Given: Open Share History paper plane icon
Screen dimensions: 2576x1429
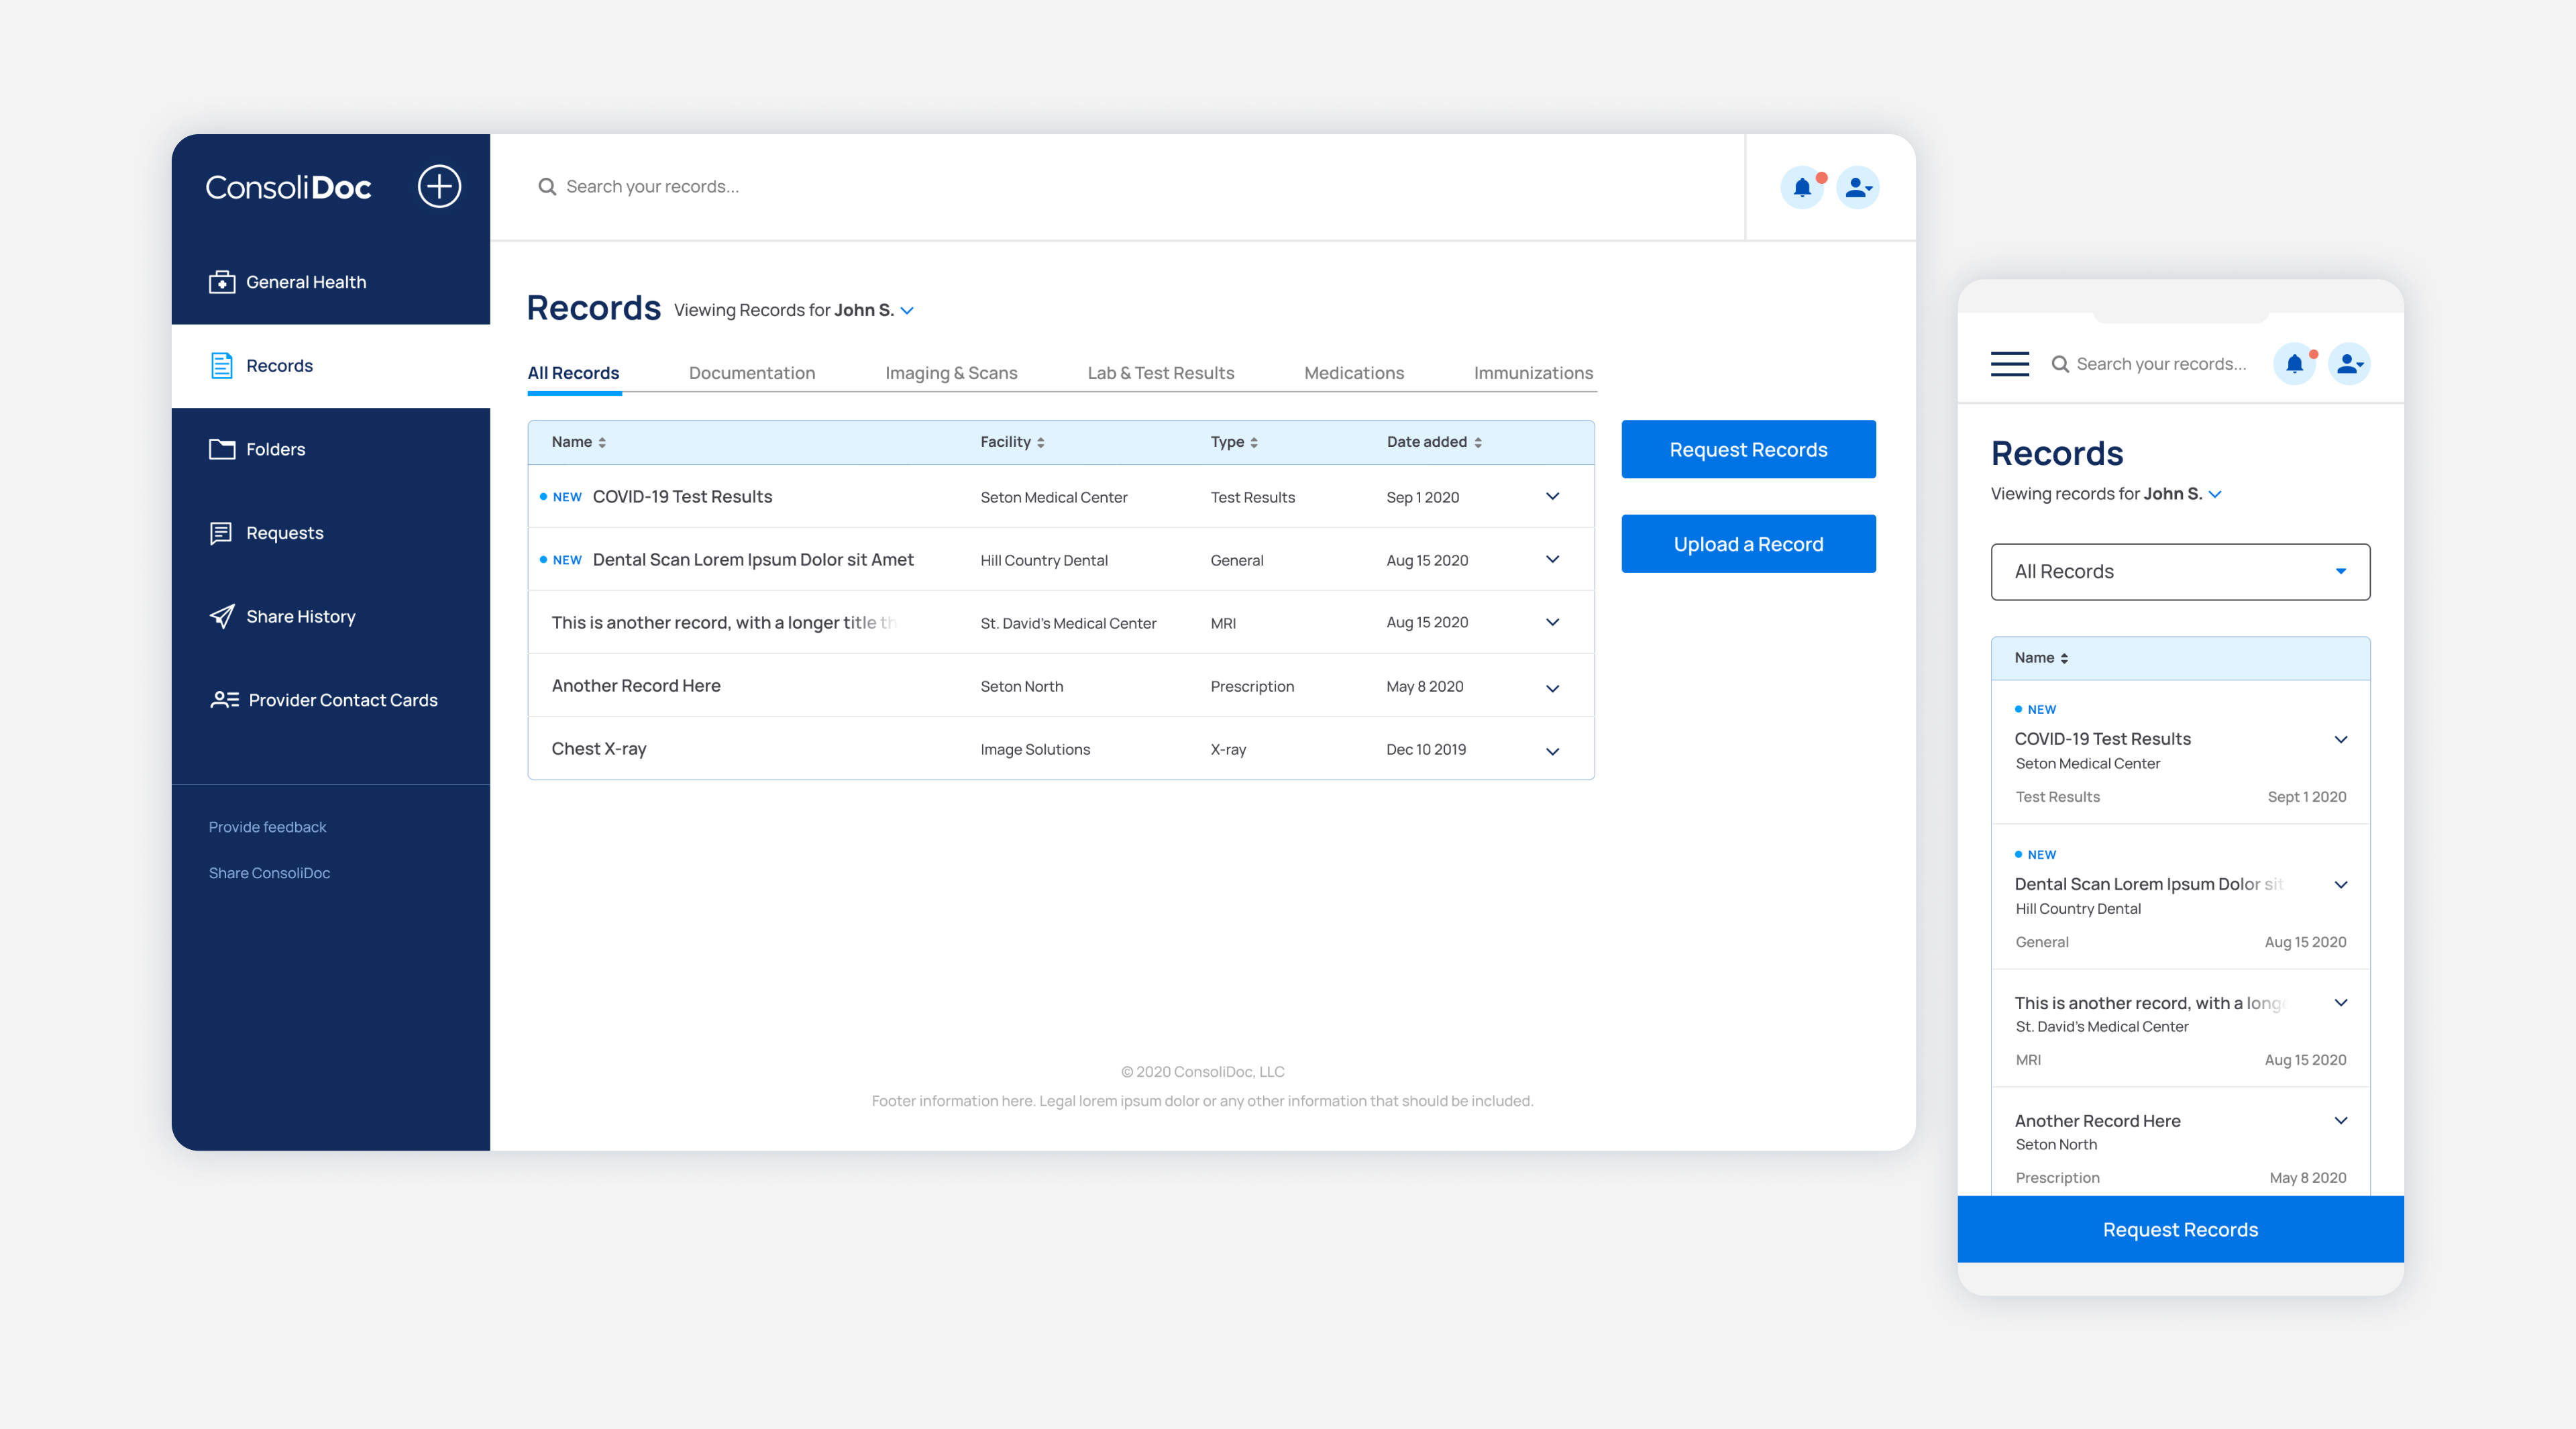Looking at the screenshot, I should pyautogui.click(x=222, y=616).
